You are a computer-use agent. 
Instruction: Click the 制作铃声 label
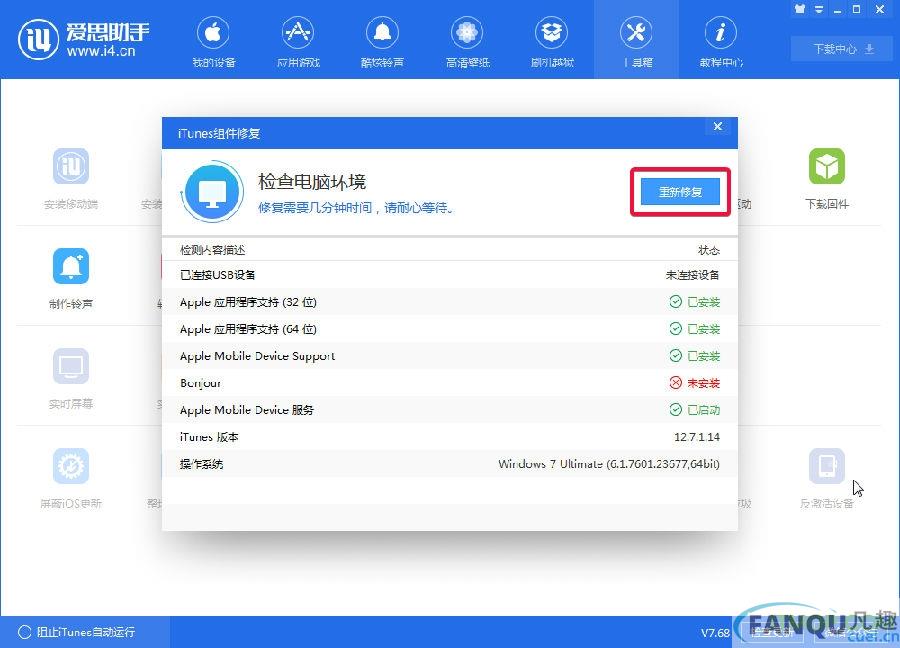[x=71, y=304]
